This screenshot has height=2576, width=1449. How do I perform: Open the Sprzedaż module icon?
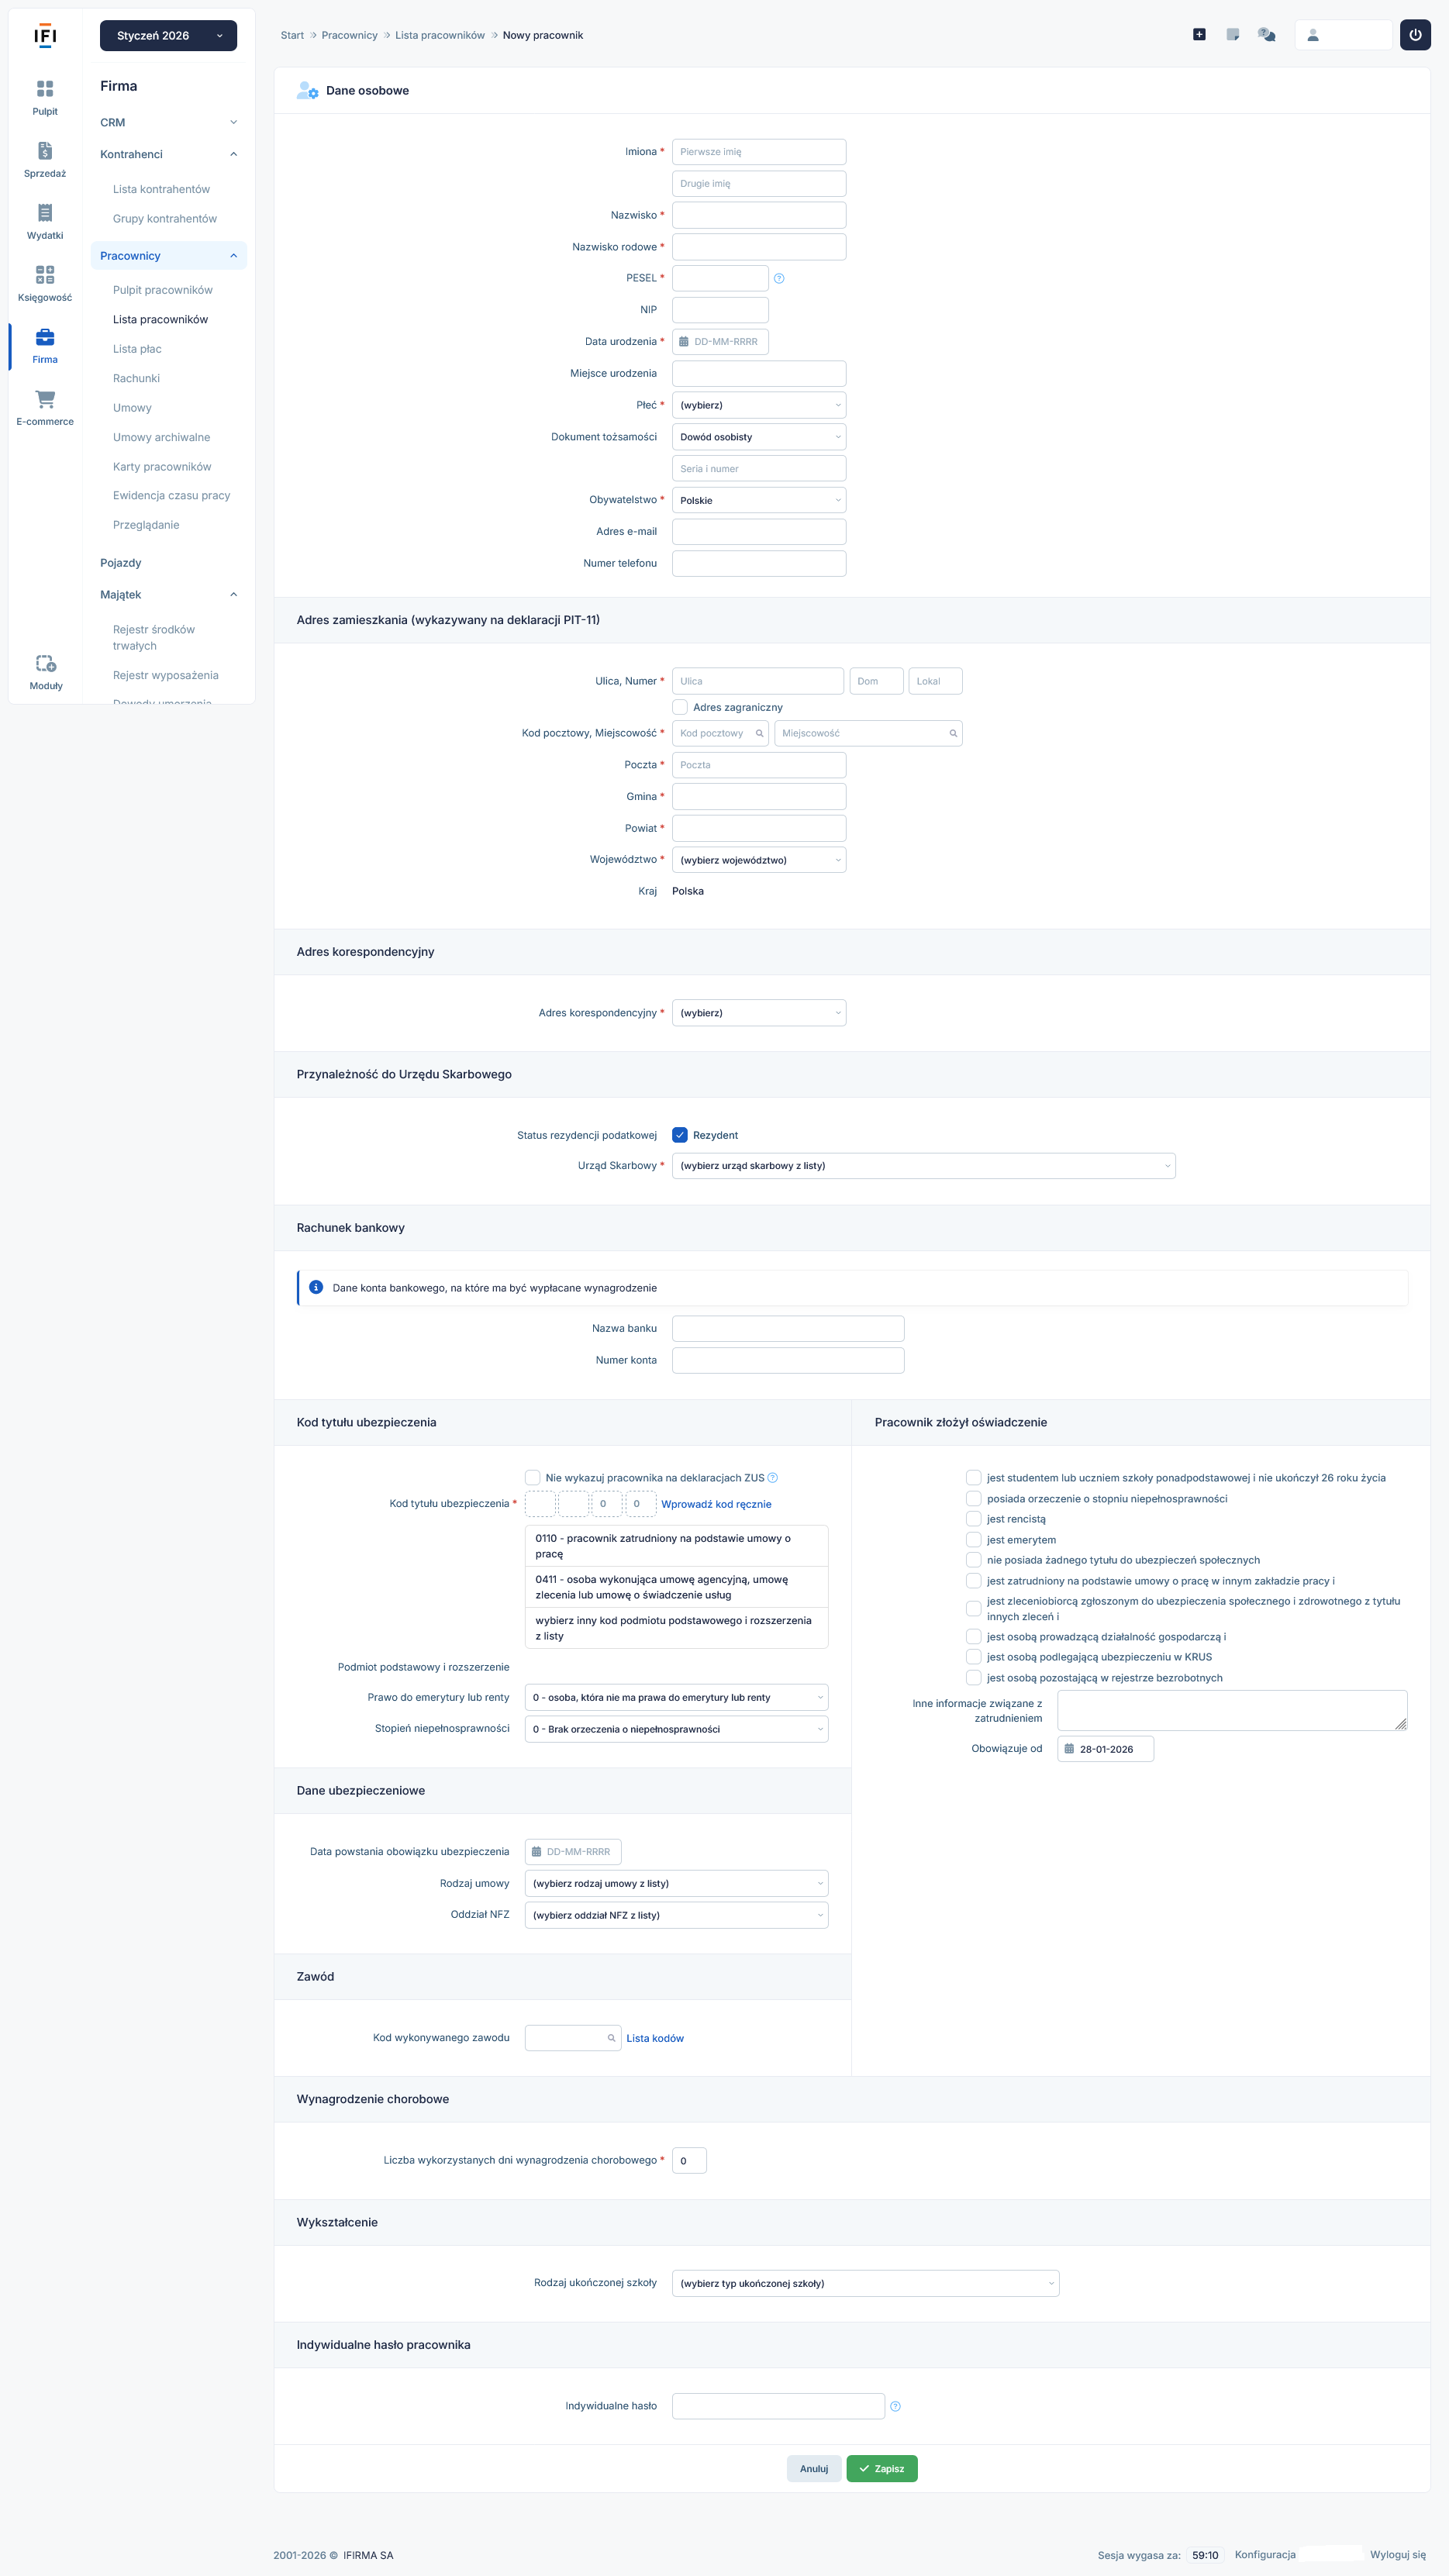click(45, 151)
